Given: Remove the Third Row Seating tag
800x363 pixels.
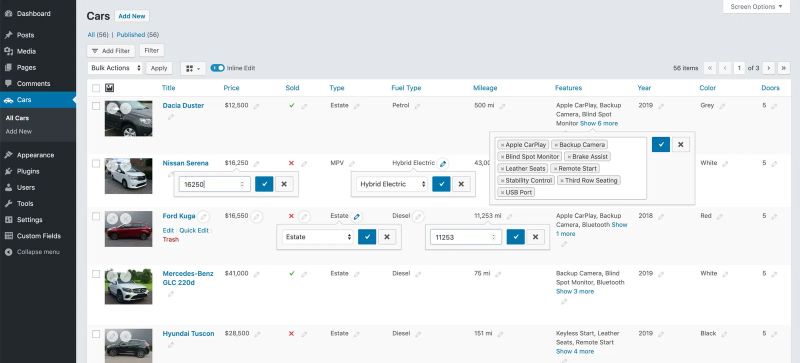Looking at the screenshot, I should coord(562,181).
